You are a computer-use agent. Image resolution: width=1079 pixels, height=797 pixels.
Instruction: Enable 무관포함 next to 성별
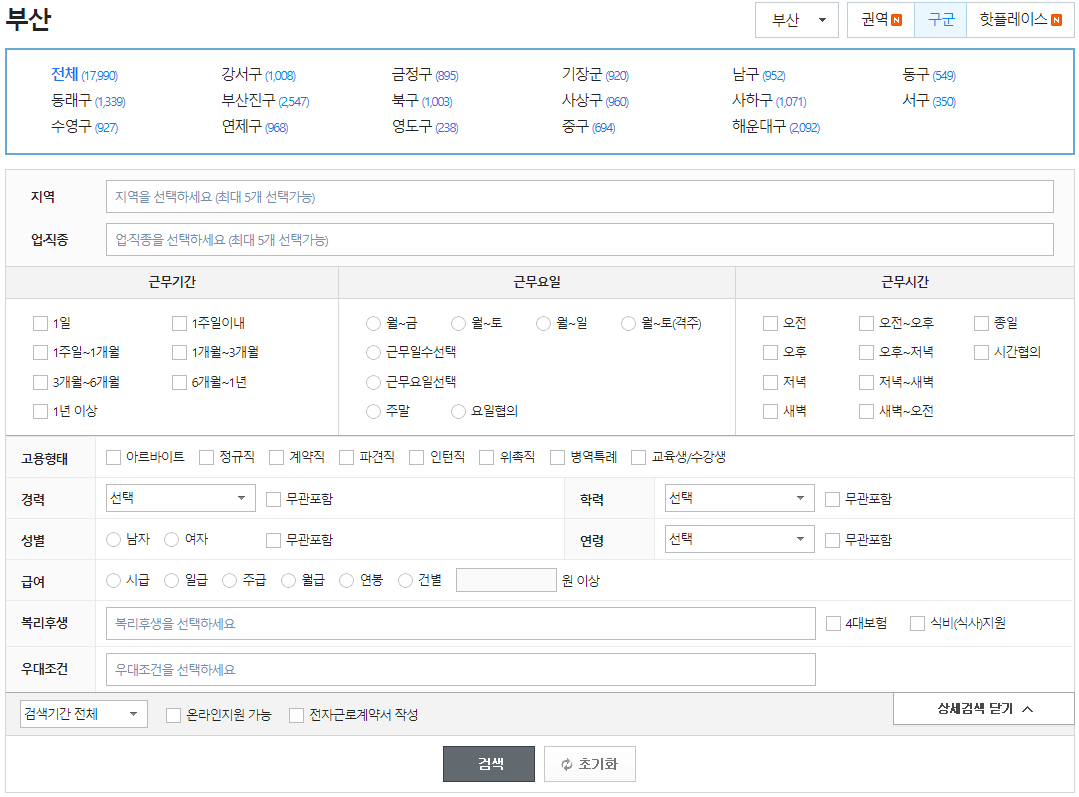(x=272, y=539)
